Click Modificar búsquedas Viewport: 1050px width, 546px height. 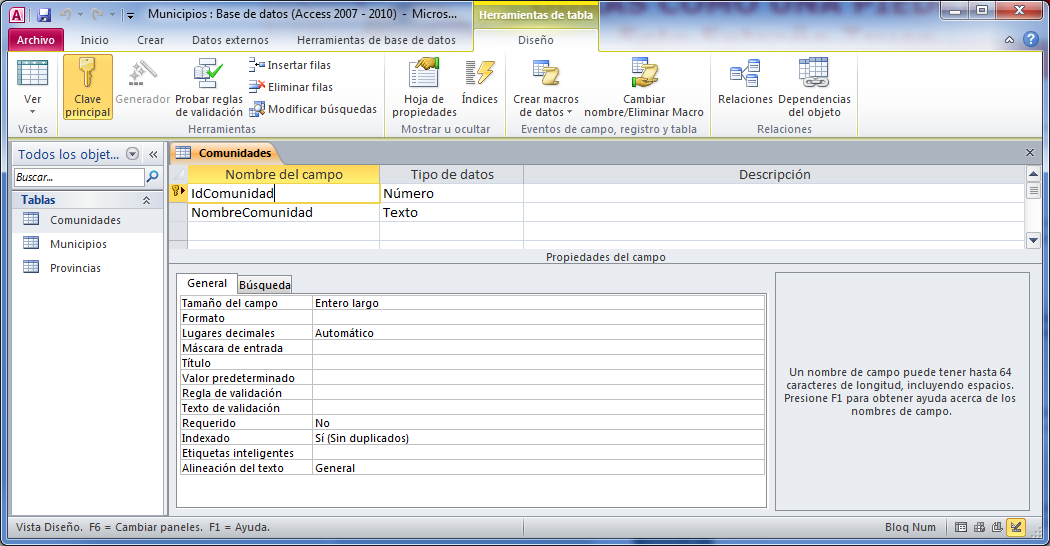click(313, 109)
